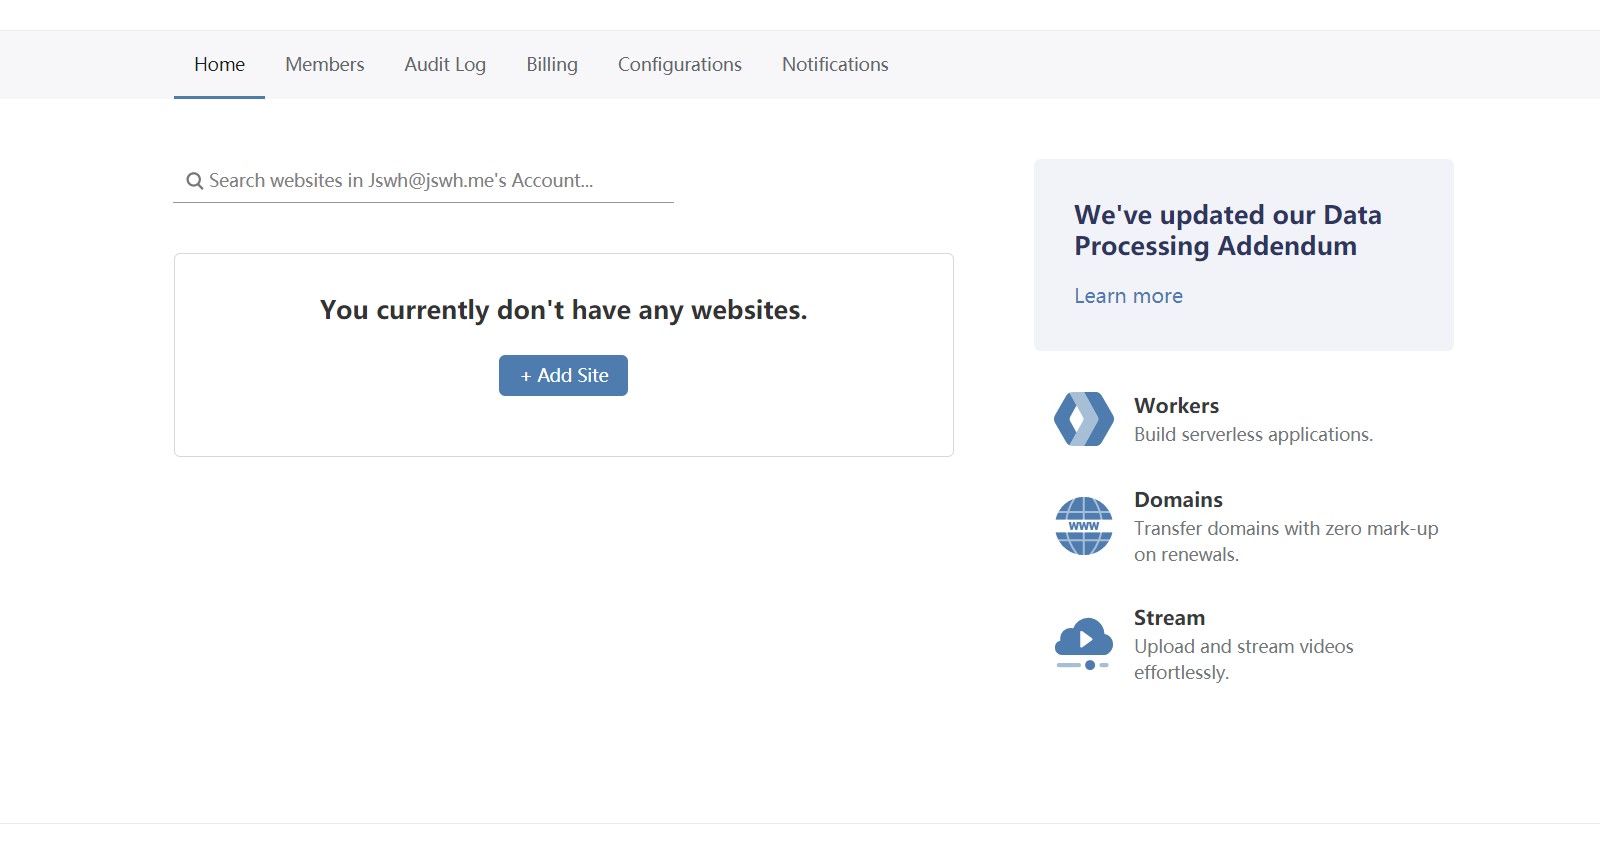This screenshot has width=1600, height=846.
Task: Open the Notifications tab
Action: (x=835, y=64)
